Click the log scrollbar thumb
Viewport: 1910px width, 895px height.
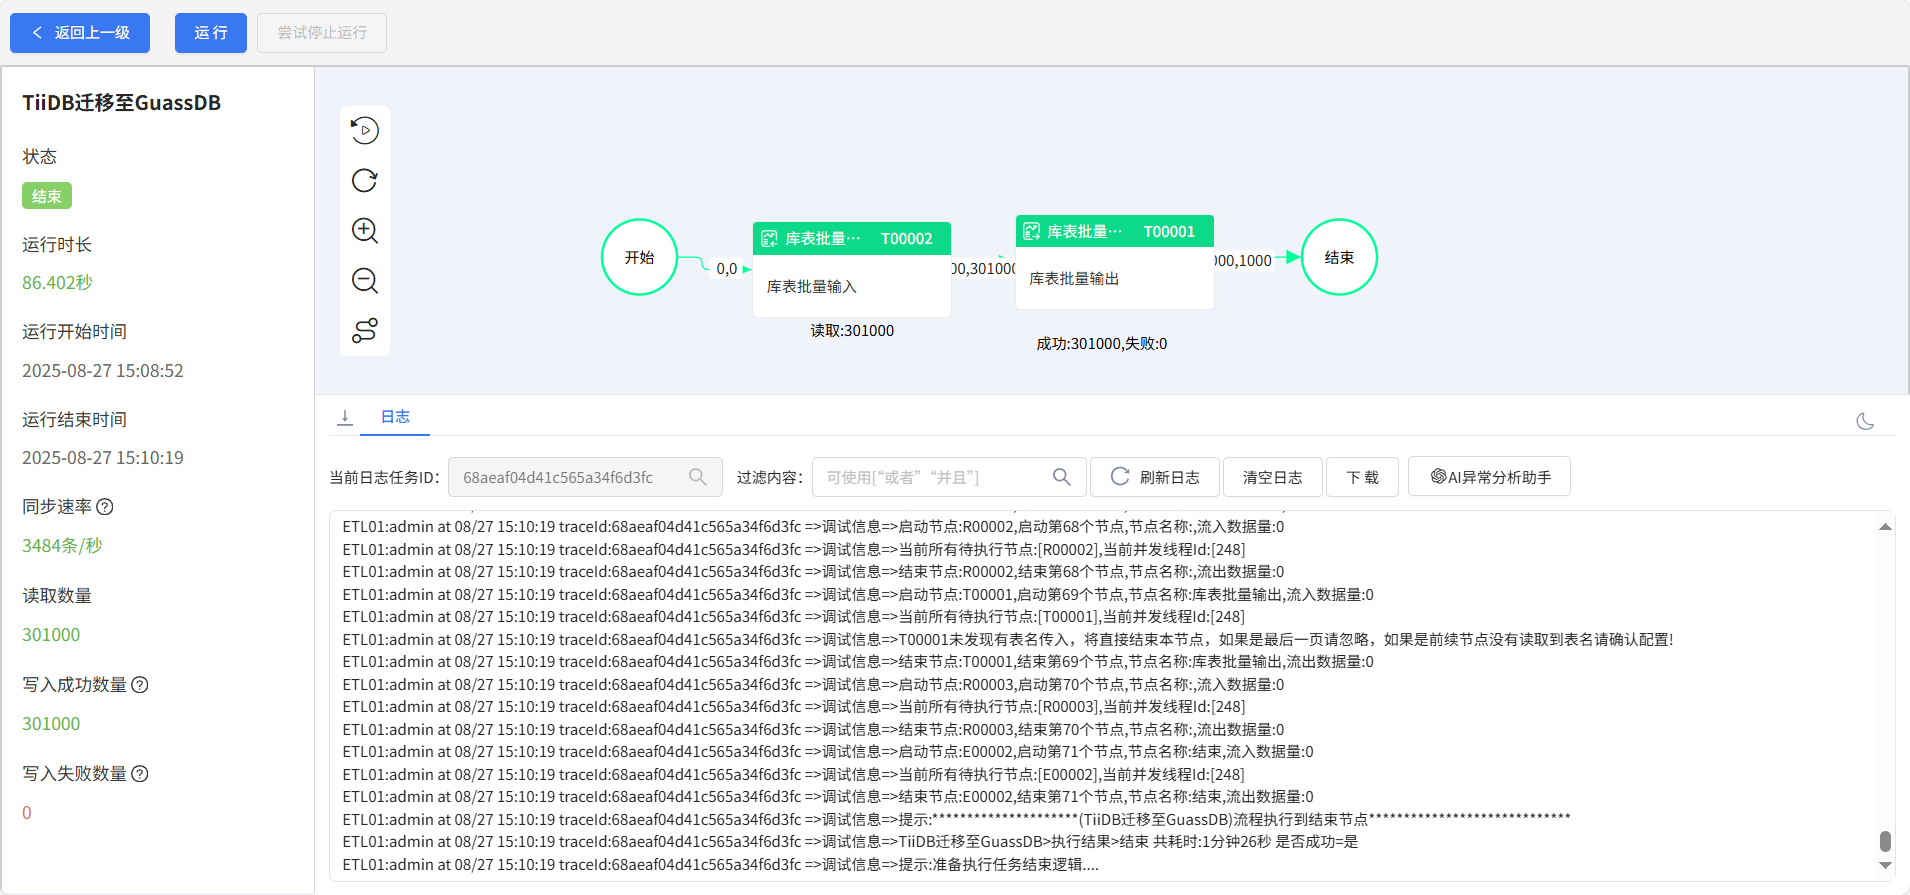1885,841
